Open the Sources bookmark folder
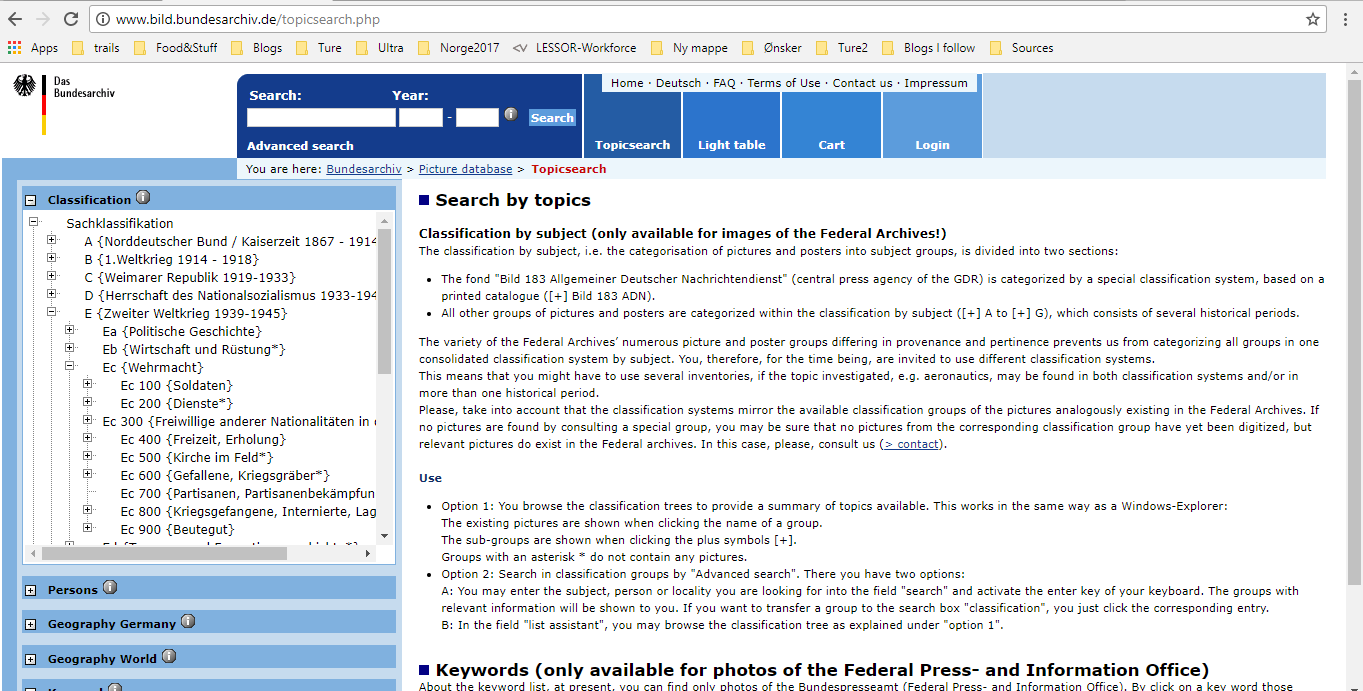This screenshot has height=691, width=1363. (x=1021, y=48)
